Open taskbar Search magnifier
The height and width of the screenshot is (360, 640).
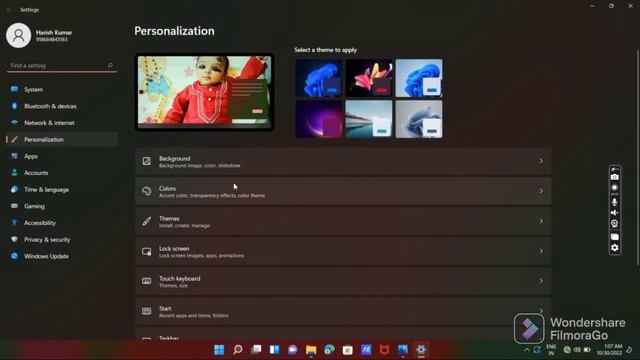coord(238,350)
